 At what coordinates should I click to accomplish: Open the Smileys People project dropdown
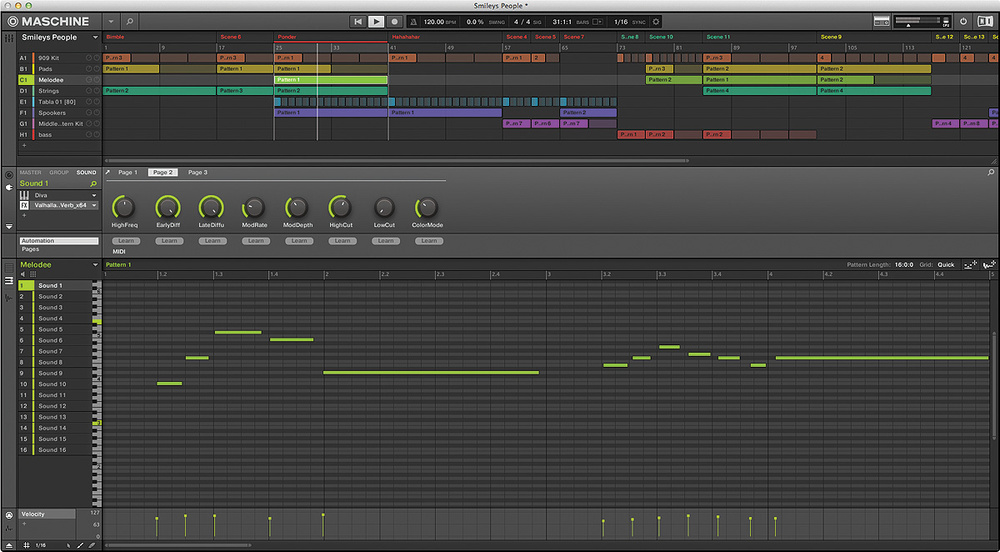point(95,38)
